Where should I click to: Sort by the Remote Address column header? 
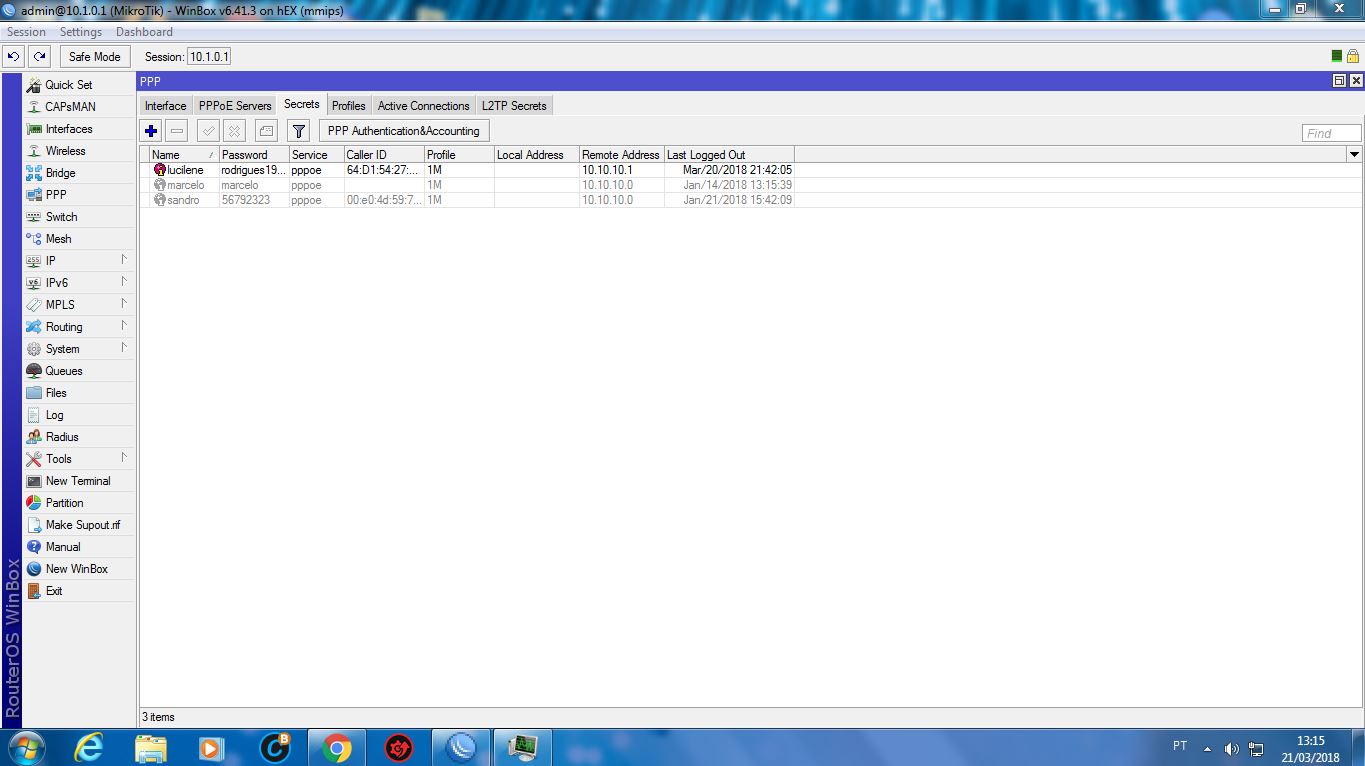621,155
